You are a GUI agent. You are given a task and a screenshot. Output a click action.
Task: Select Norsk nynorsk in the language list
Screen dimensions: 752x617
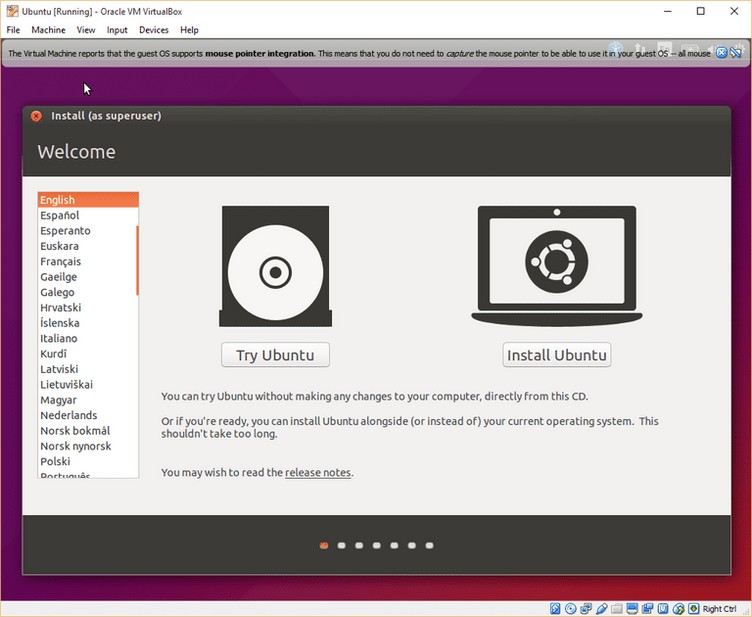(x=88, y=446)
